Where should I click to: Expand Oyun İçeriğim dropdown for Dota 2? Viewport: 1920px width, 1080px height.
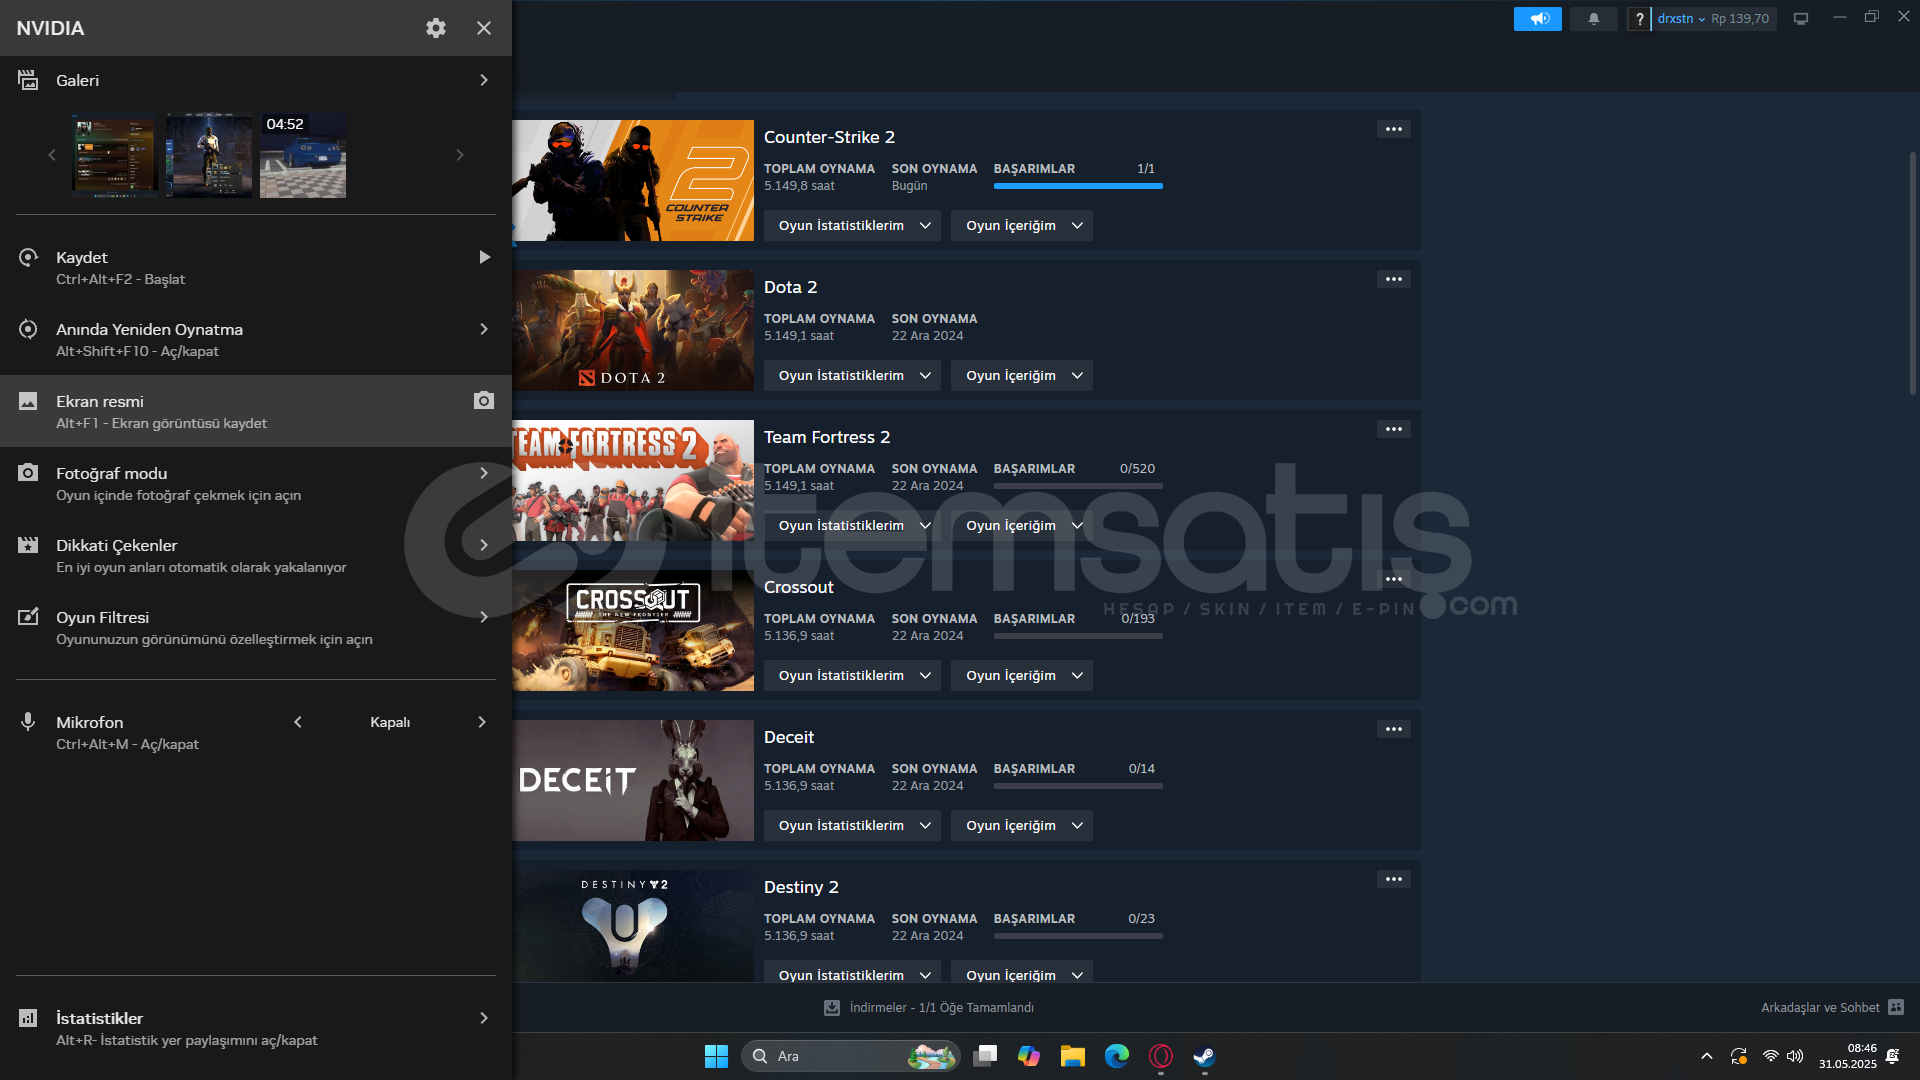tap(1021, 376)
